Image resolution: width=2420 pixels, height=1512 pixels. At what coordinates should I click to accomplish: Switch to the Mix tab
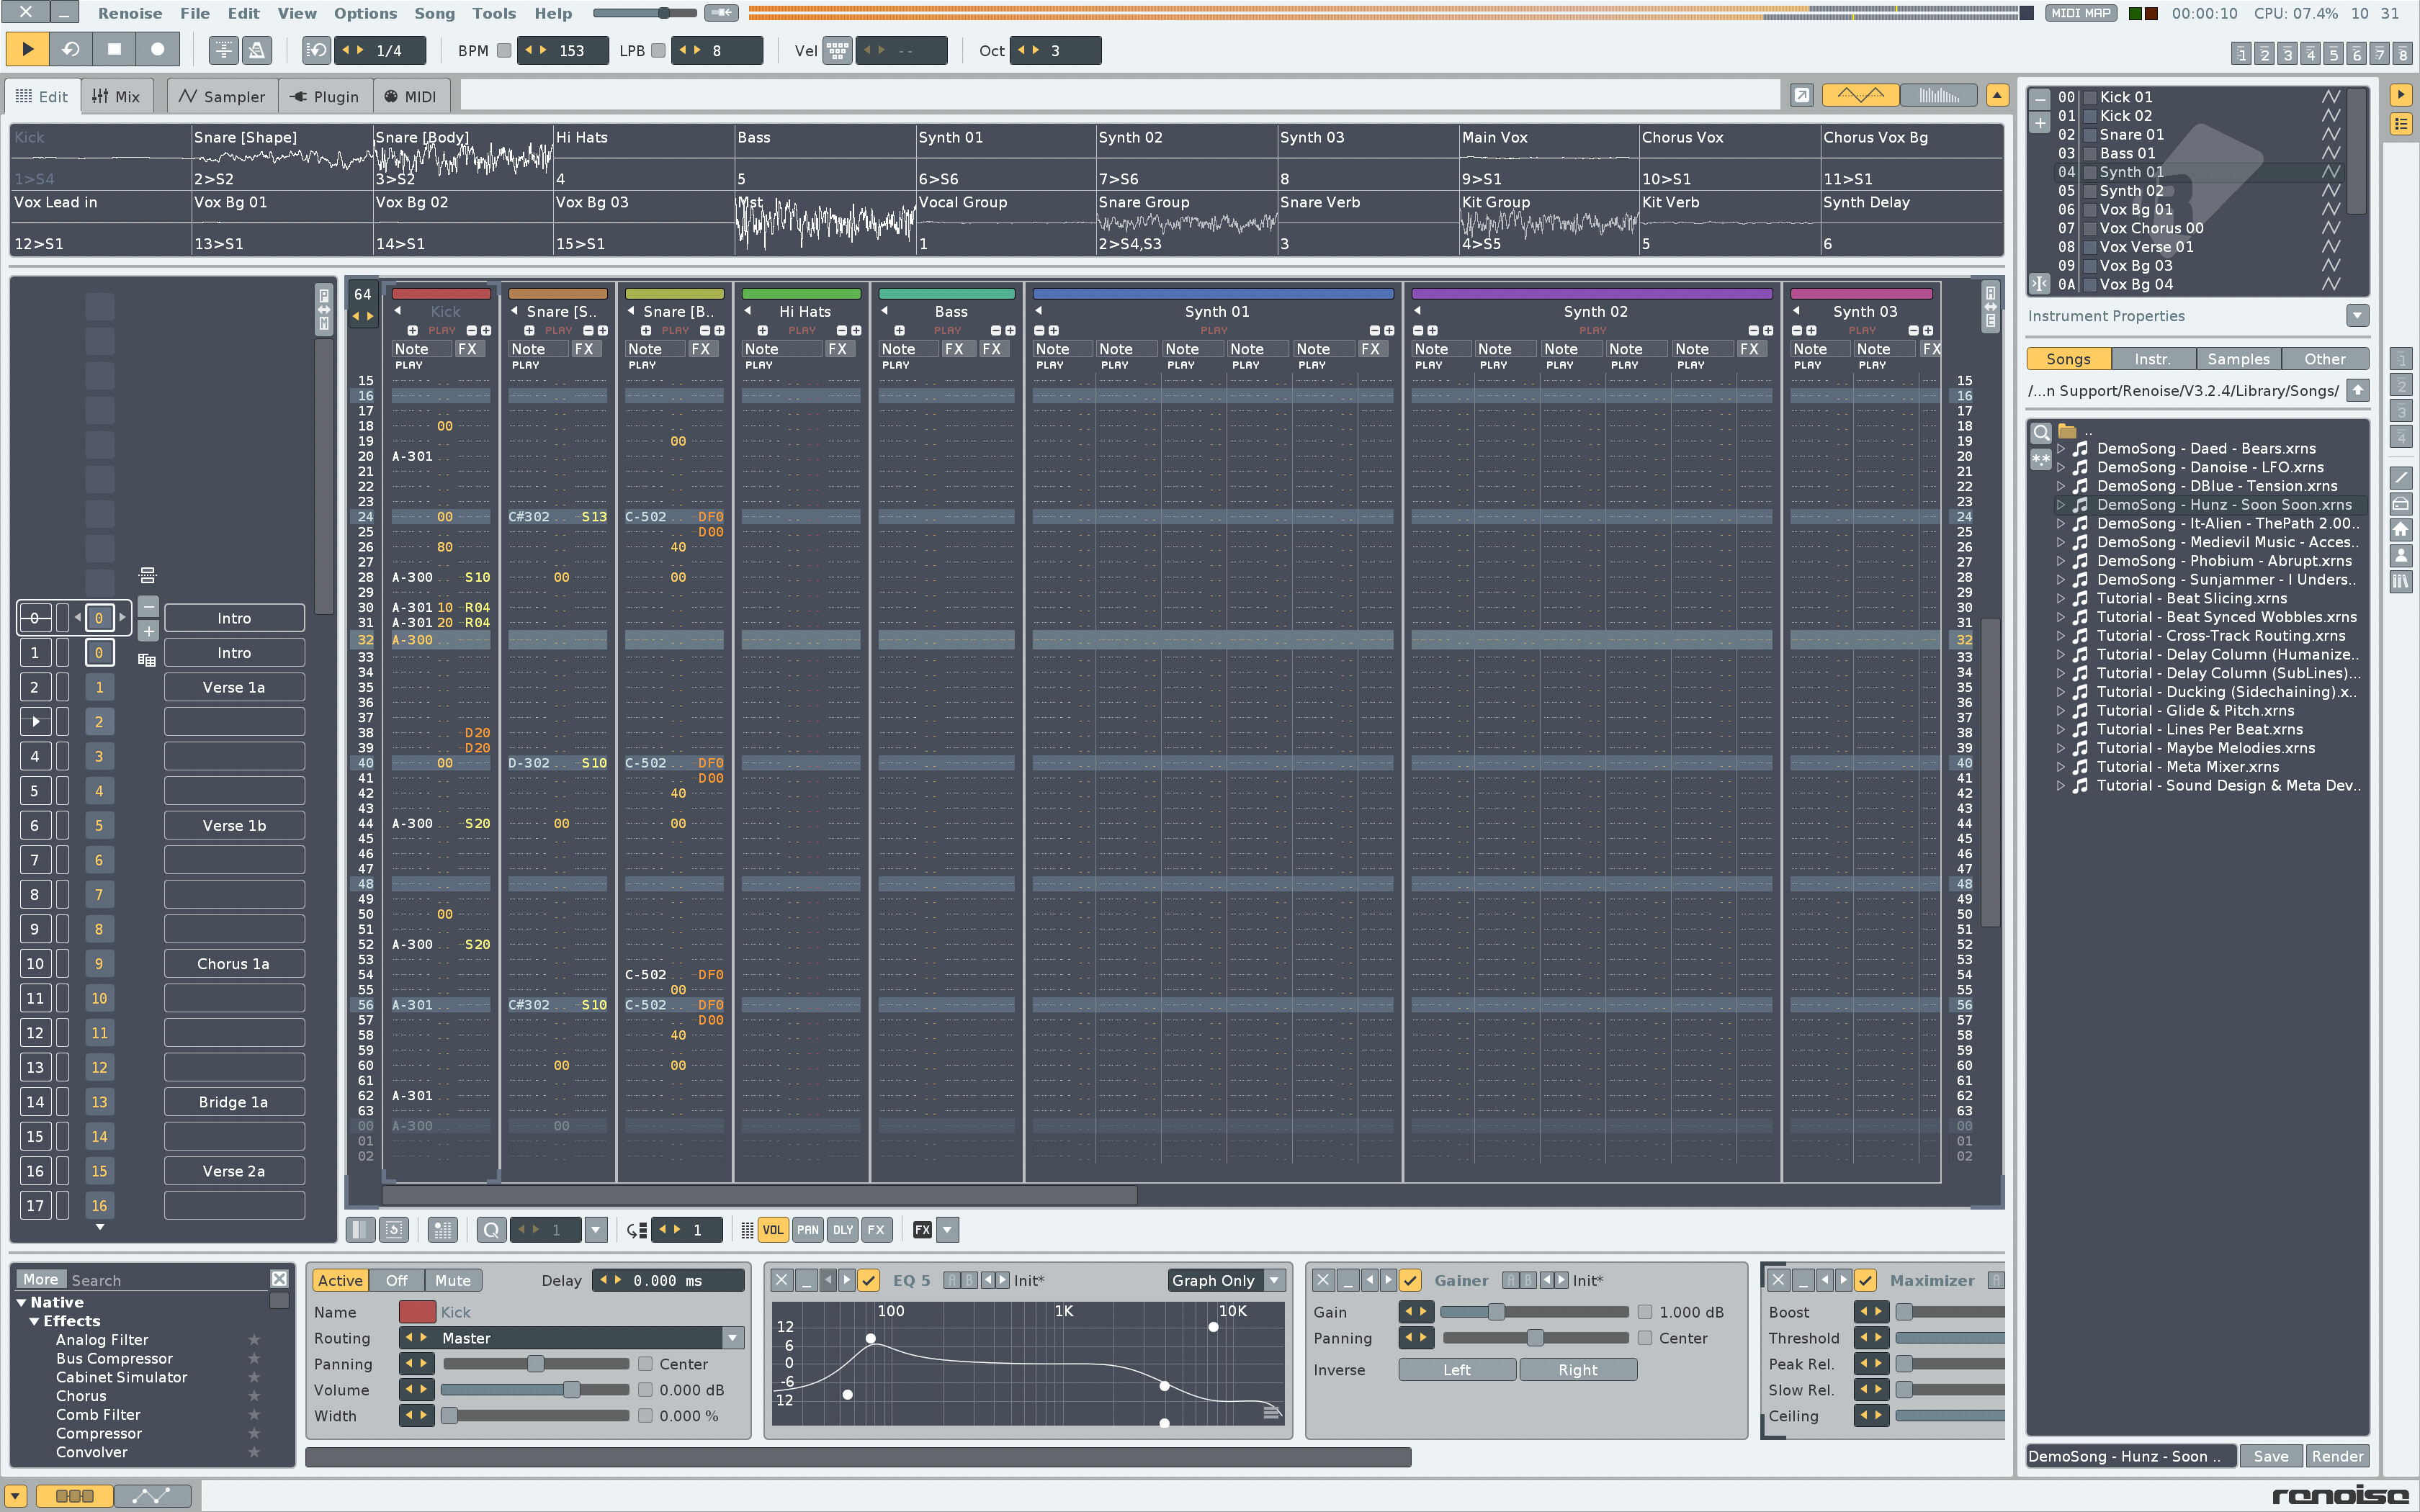pos(117,96)
